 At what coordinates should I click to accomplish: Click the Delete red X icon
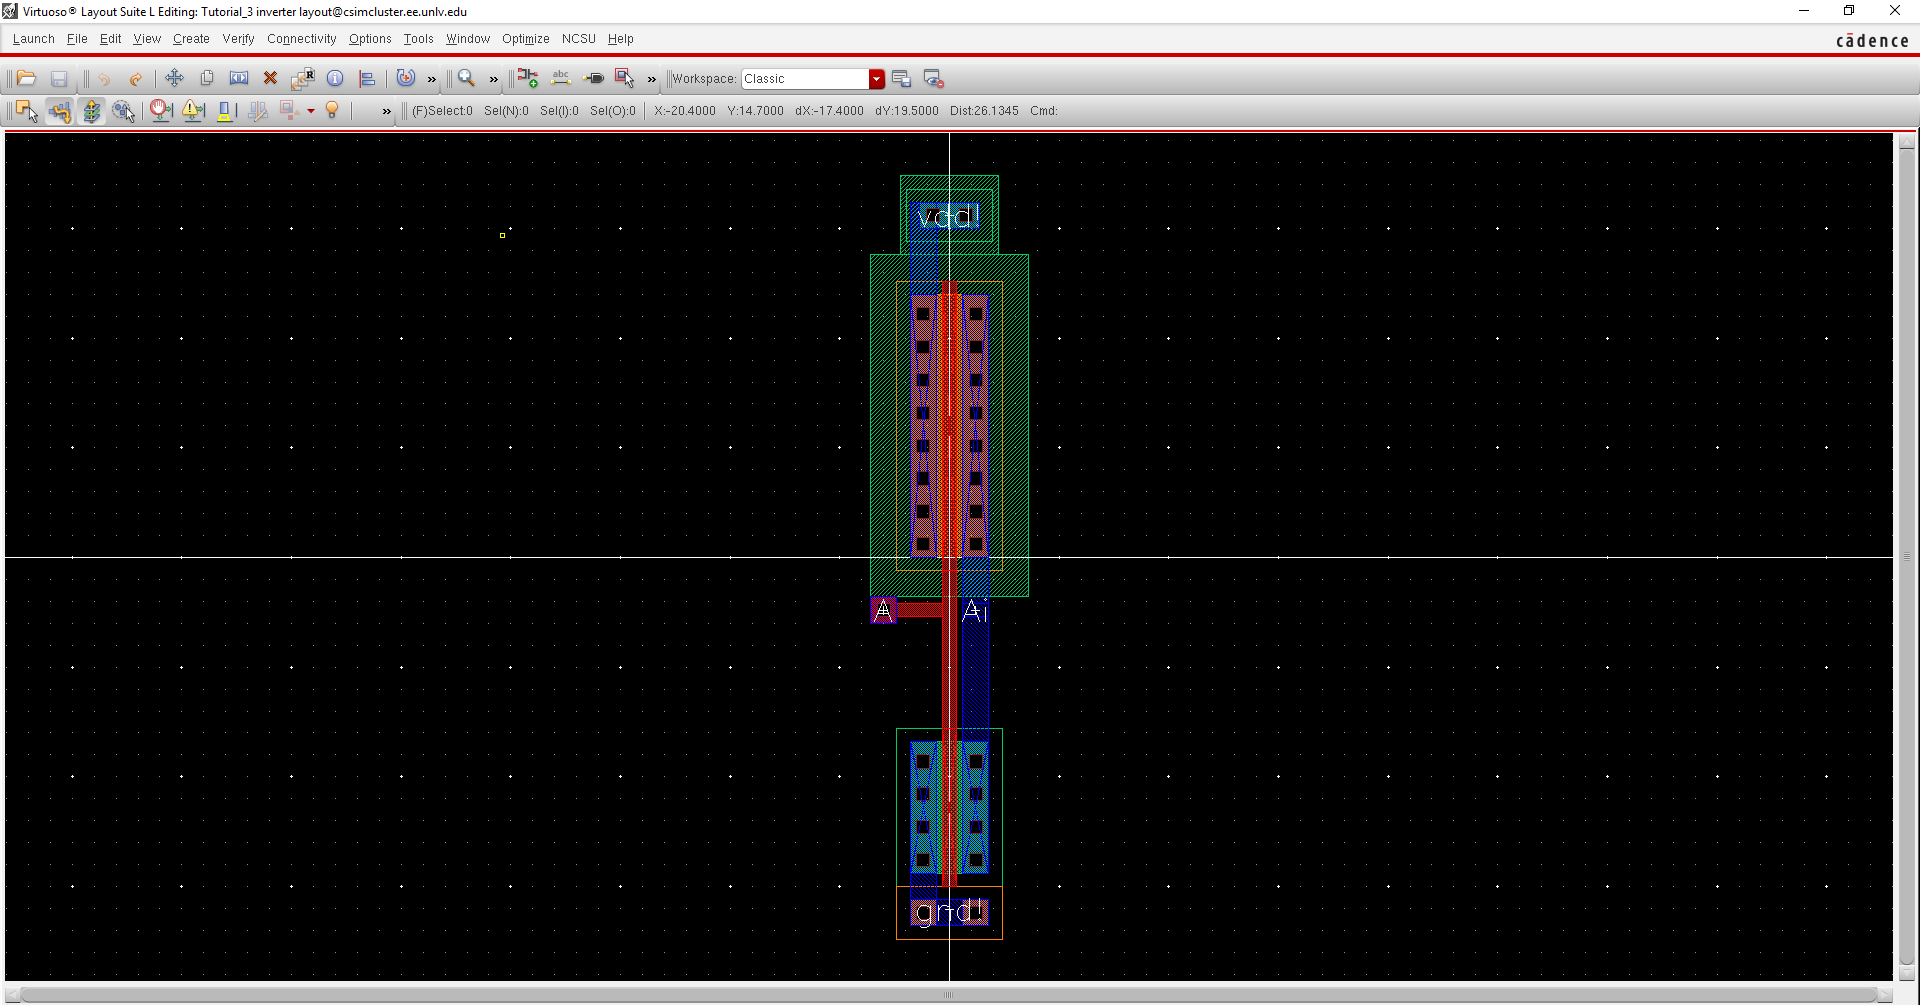(x=270, y=78)
